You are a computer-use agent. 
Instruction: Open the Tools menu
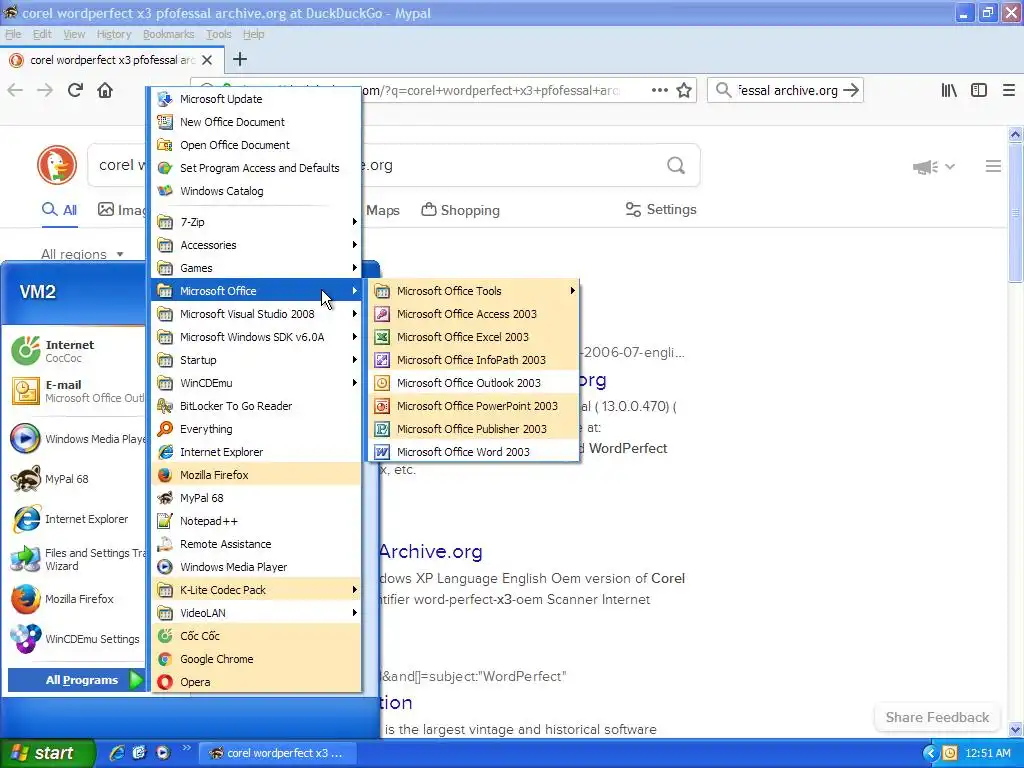[219, 34]
